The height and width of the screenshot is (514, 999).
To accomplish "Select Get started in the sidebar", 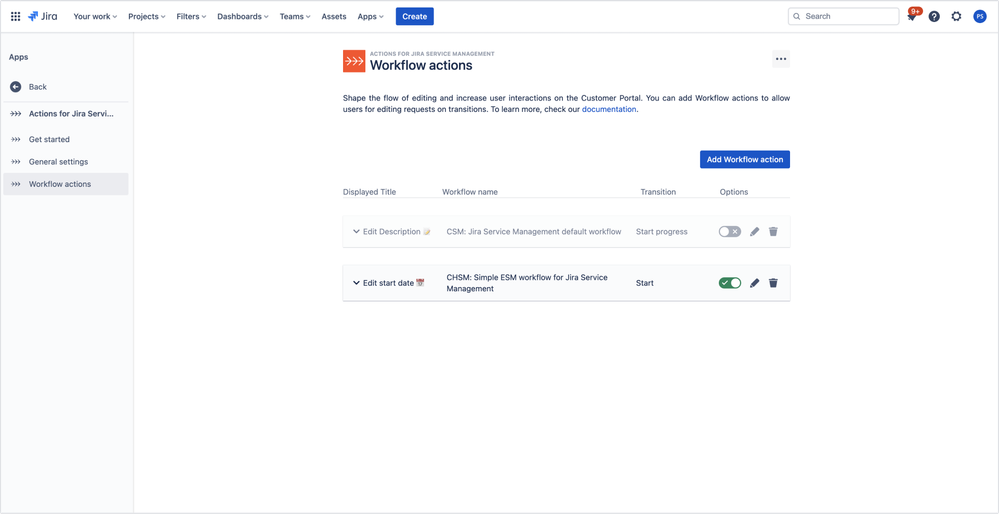I will [x=66, y=139].
